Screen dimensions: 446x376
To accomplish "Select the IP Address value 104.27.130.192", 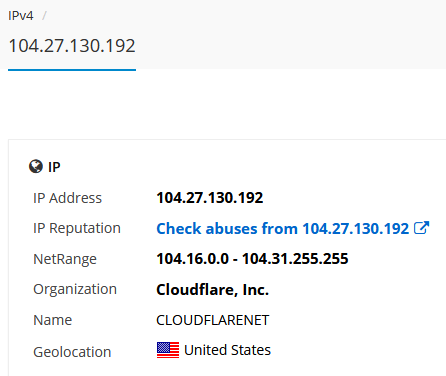I will coord(210,198).
